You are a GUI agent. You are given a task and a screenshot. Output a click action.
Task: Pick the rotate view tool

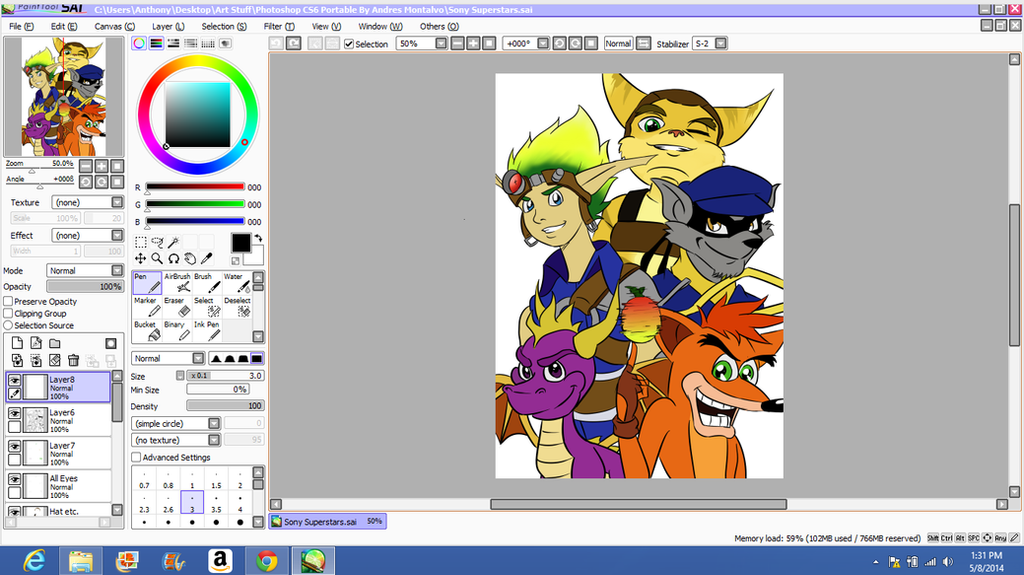pos(173,259)
